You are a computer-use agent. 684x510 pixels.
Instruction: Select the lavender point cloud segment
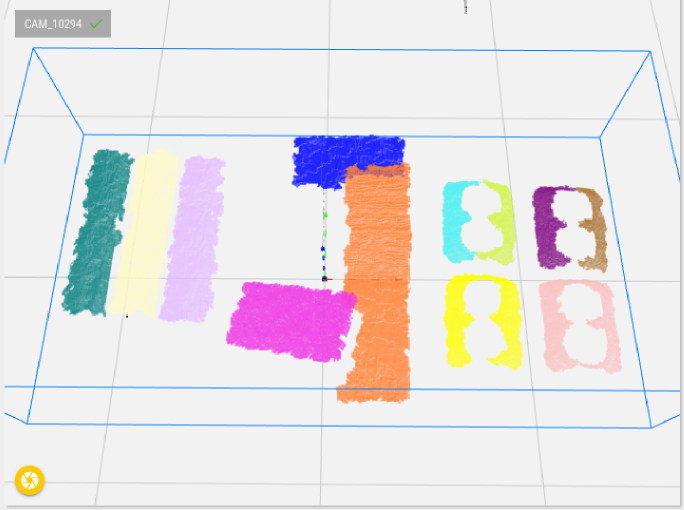(x=192, y=238)
